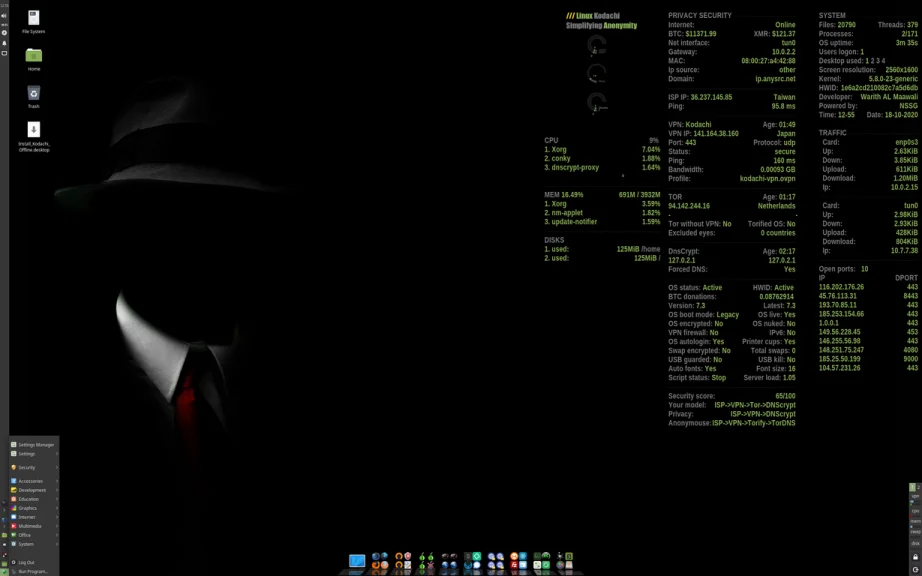Click the globe network icon in the dock
Image resolution: width=922 pixels, height=576 pixels.
point(444,566)
